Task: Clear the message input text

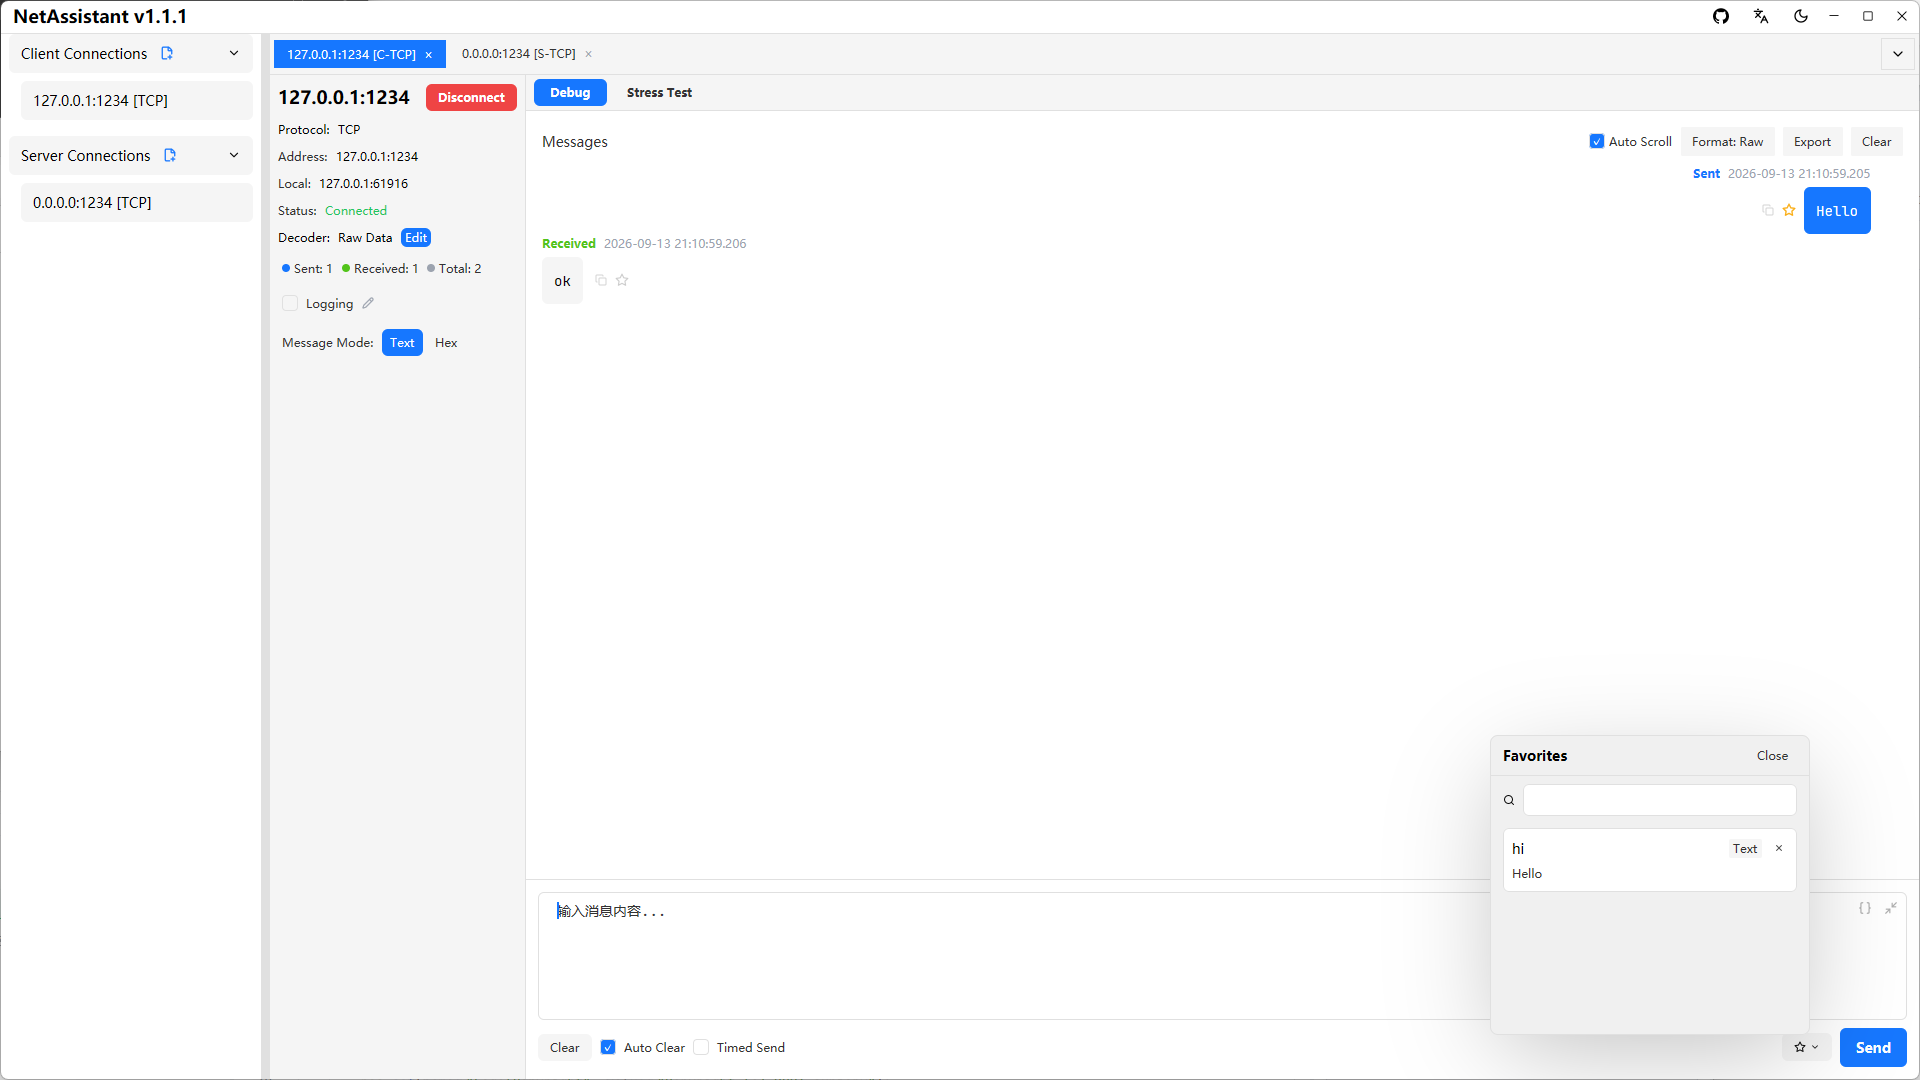Action: (x=564, y=1047)
